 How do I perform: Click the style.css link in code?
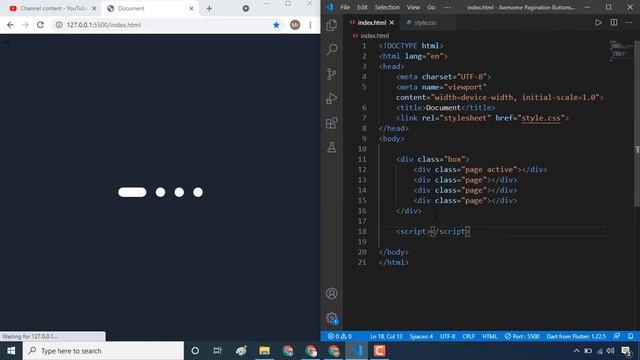(541, 118)
